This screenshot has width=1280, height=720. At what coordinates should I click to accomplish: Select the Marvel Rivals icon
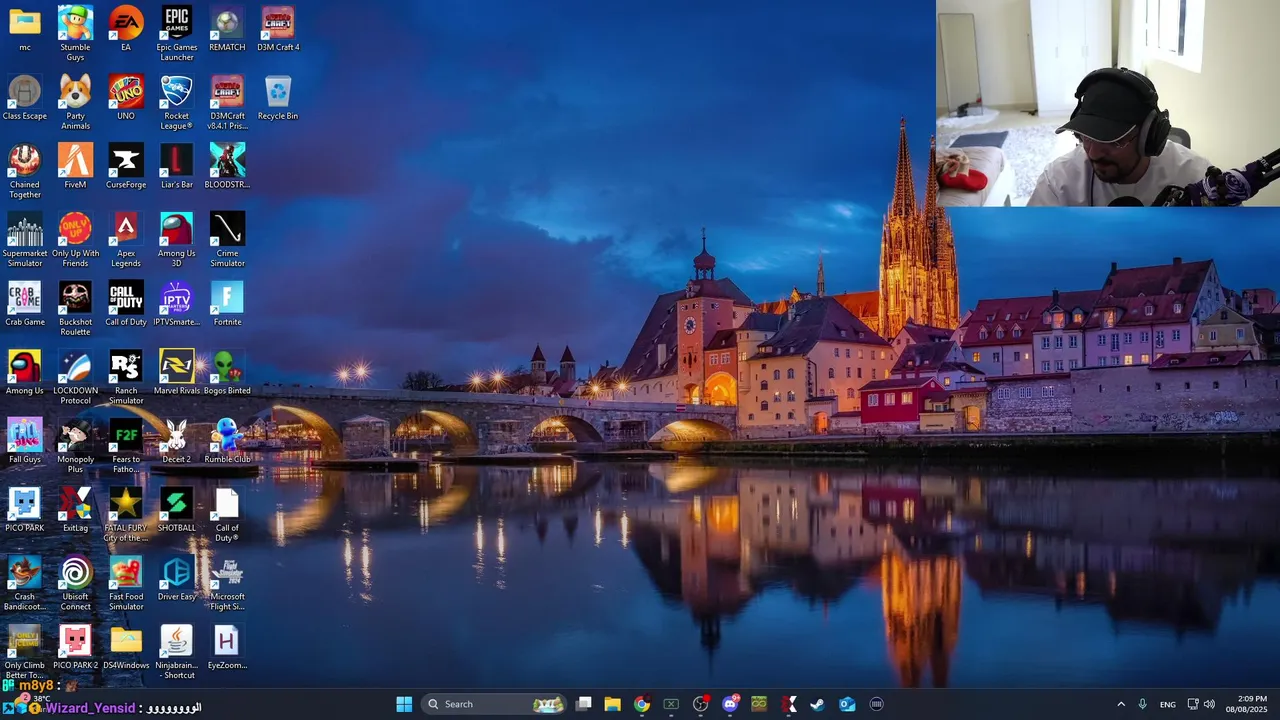point(177,372)
